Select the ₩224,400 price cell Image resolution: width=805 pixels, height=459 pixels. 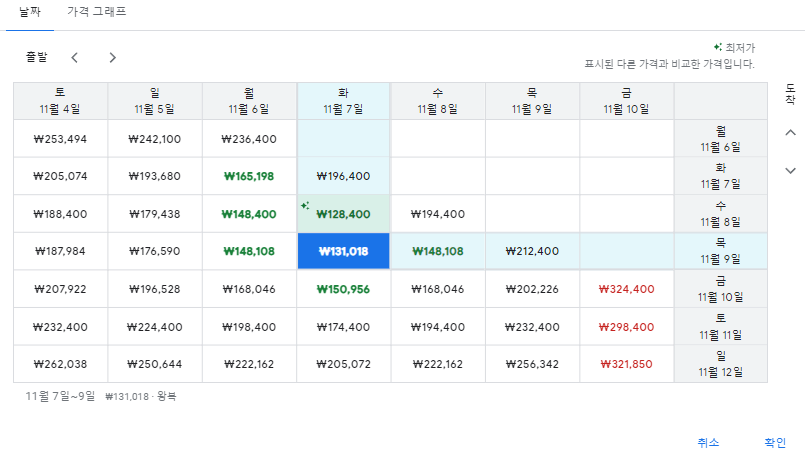pyautogui.click(x=155, y=327)
